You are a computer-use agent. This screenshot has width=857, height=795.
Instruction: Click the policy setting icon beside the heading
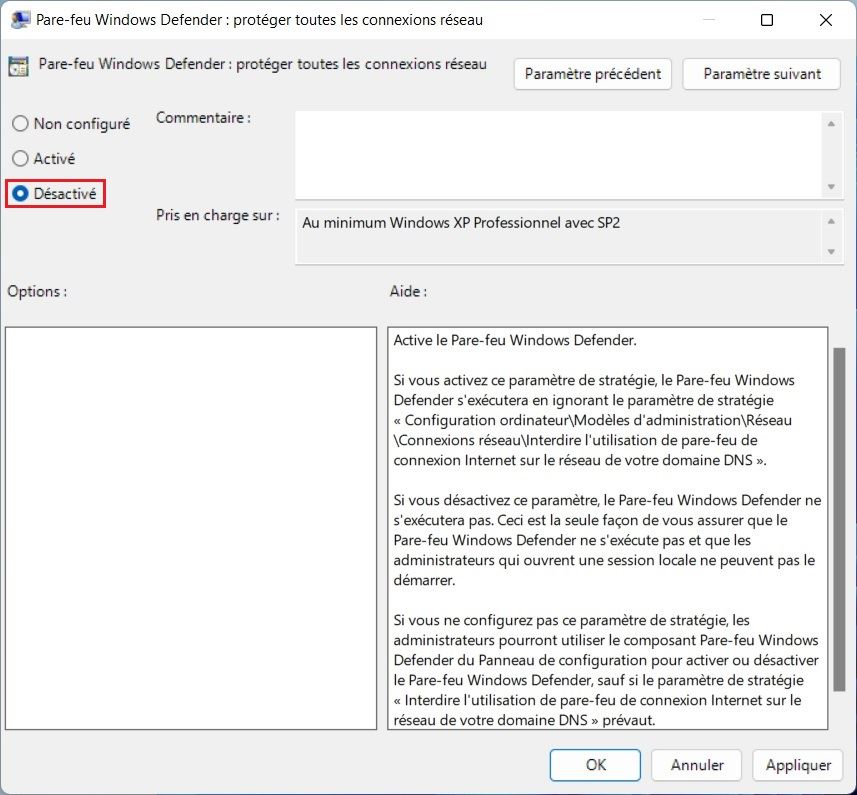tap(18, 67)
